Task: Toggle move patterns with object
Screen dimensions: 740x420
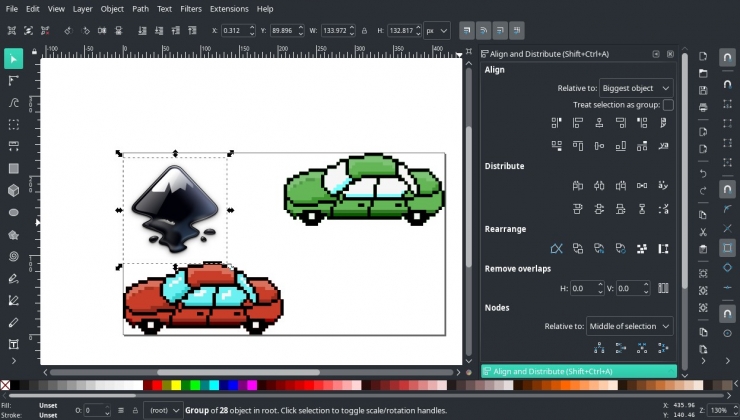Action: (517, 31)
